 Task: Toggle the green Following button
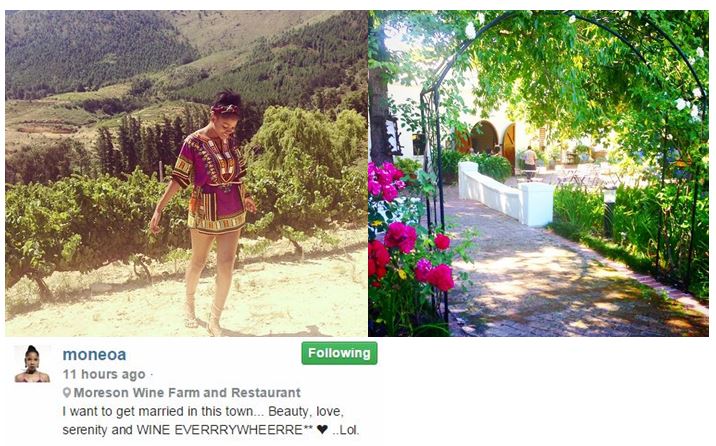[x=339, y=353]
